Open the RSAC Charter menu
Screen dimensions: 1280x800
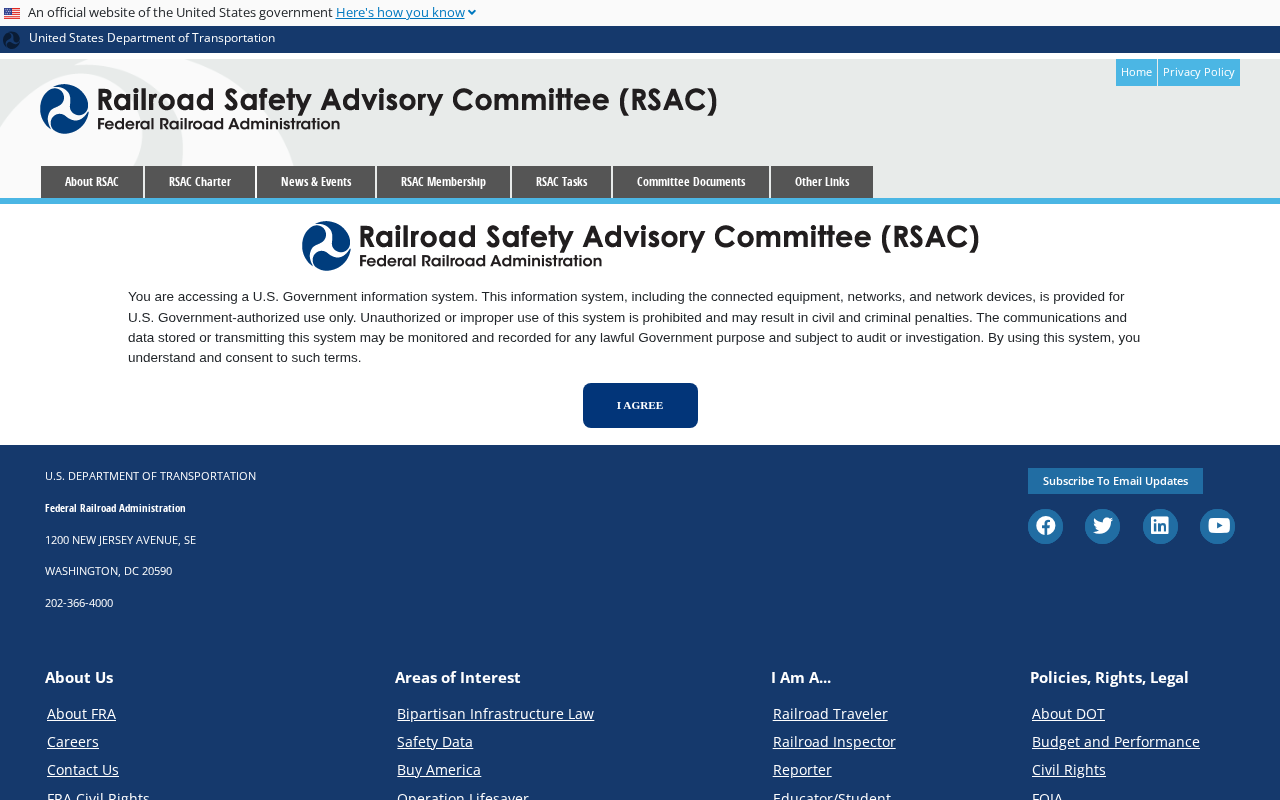pos(200,182)
